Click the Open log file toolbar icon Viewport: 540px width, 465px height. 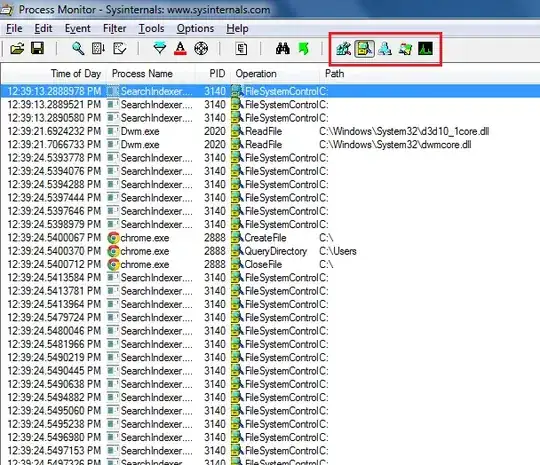[17, 49]
